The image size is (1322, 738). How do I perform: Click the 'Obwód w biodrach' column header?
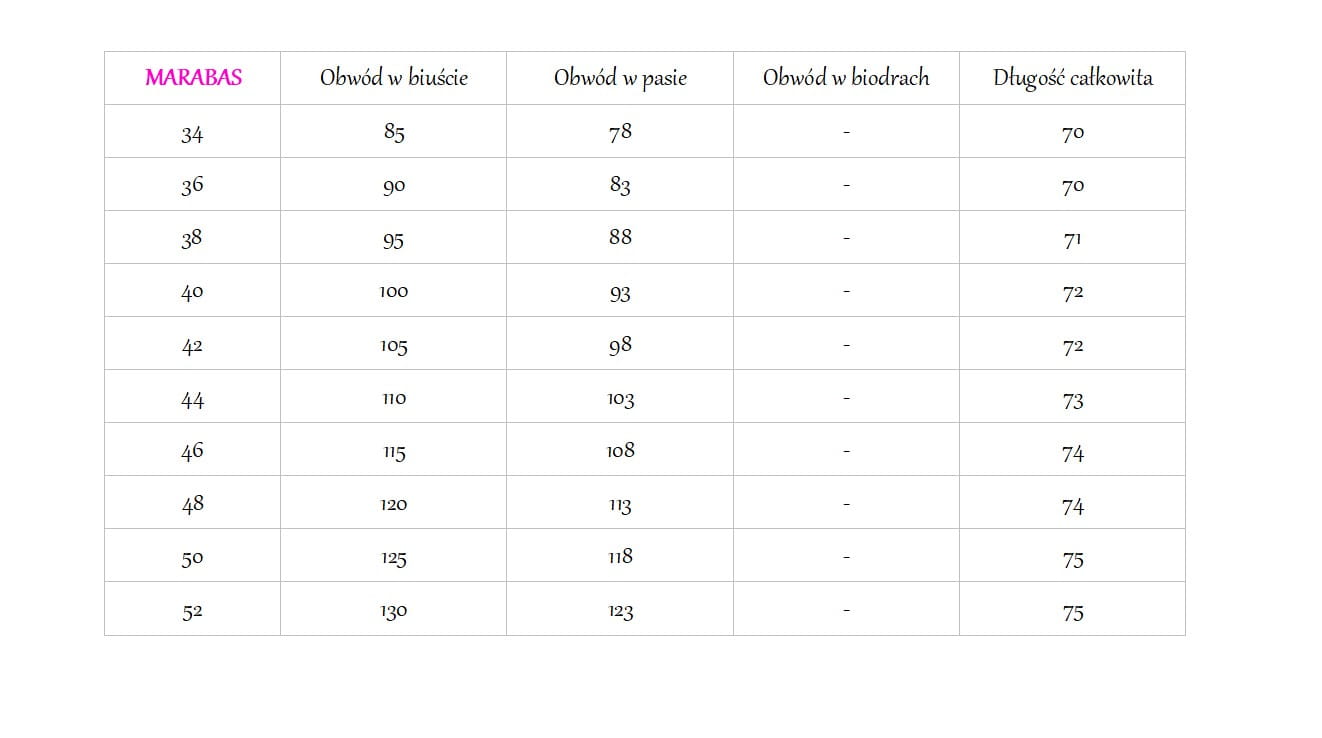coord(846,78)
